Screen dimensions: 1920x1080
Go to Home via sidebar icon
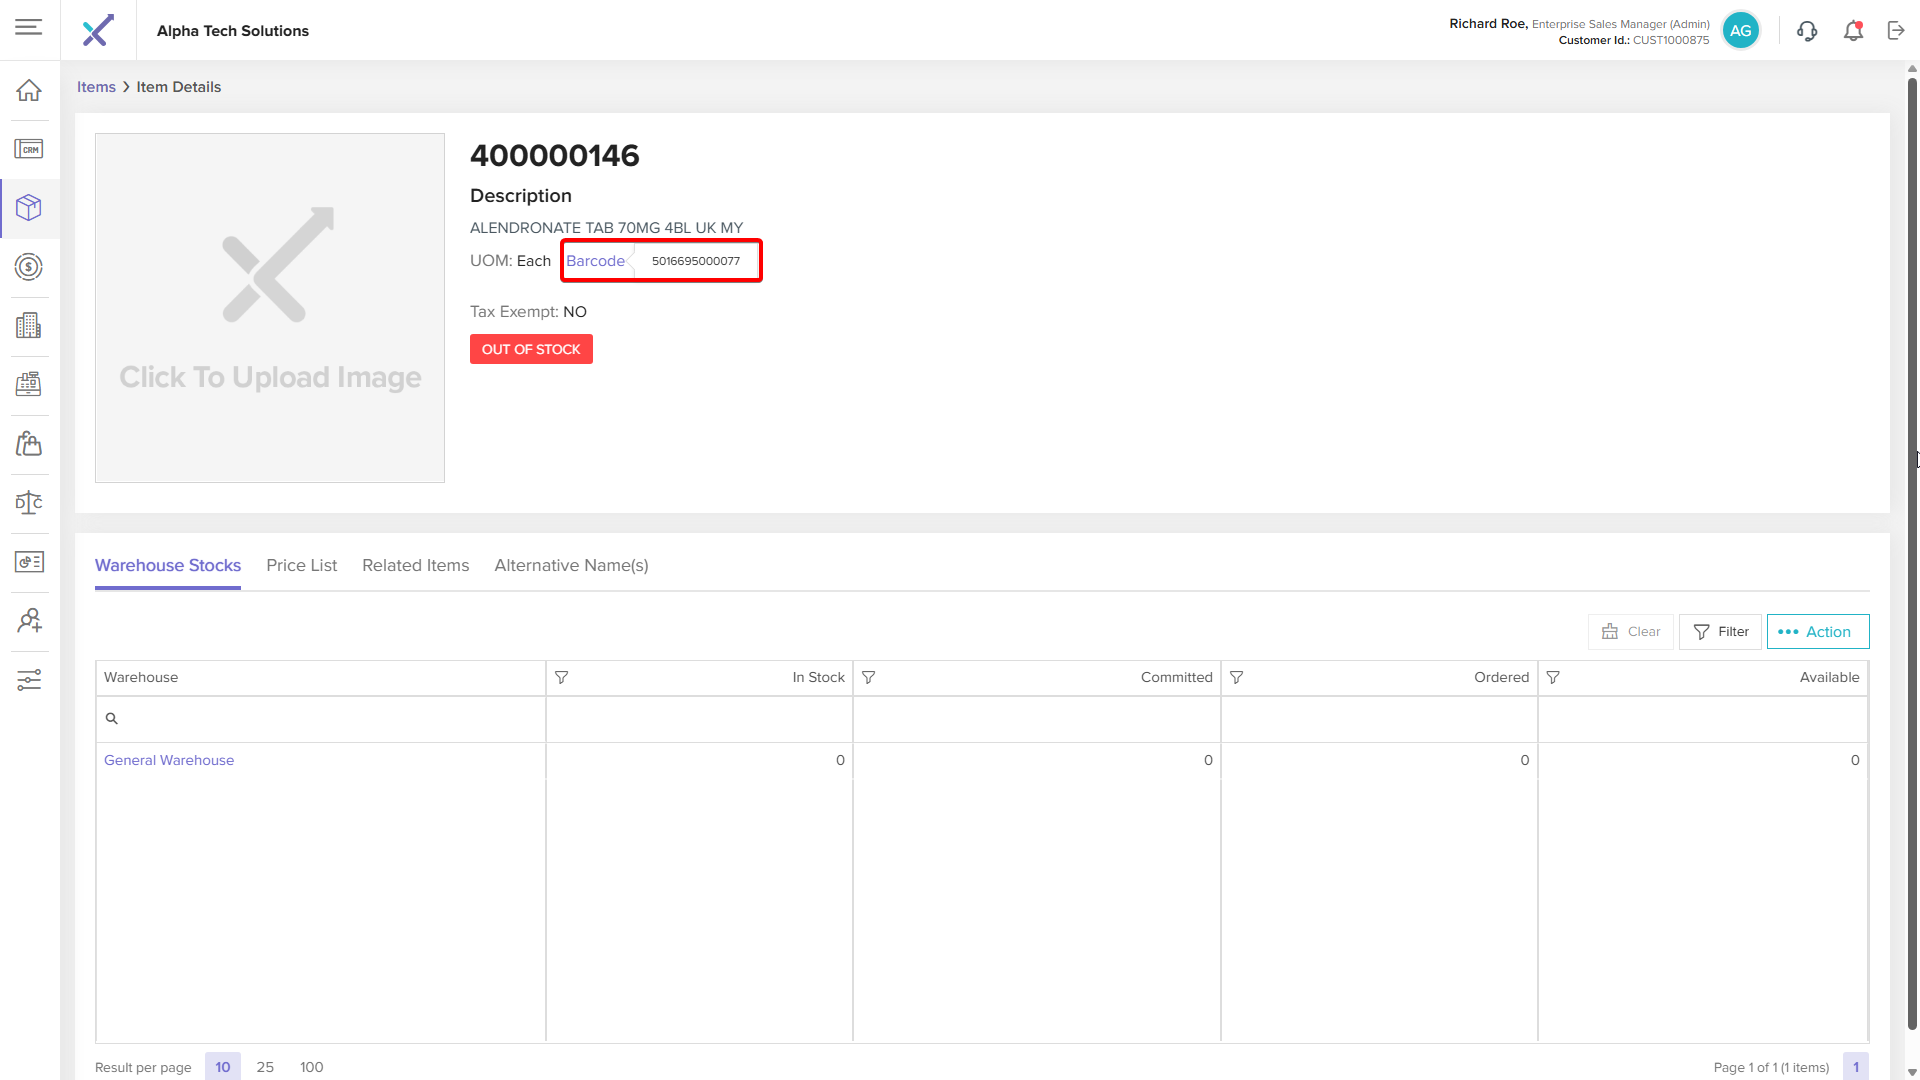[29, 90]
